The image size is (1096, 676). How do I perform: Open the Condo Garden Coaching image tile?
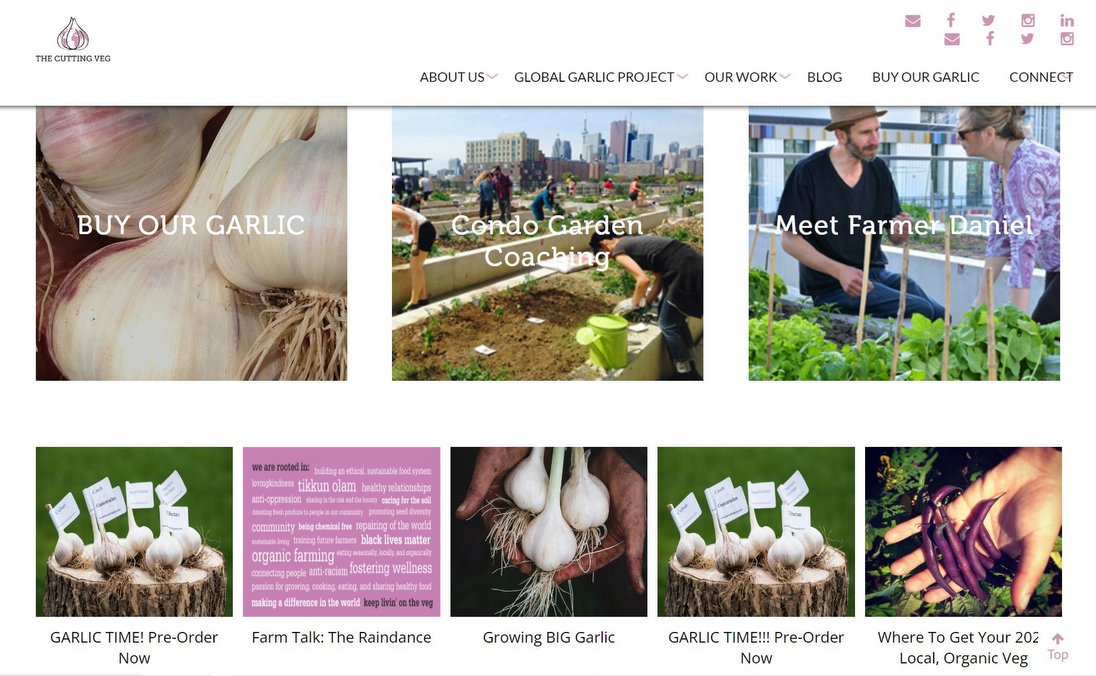pyautogui.click(x=547, y=243)
